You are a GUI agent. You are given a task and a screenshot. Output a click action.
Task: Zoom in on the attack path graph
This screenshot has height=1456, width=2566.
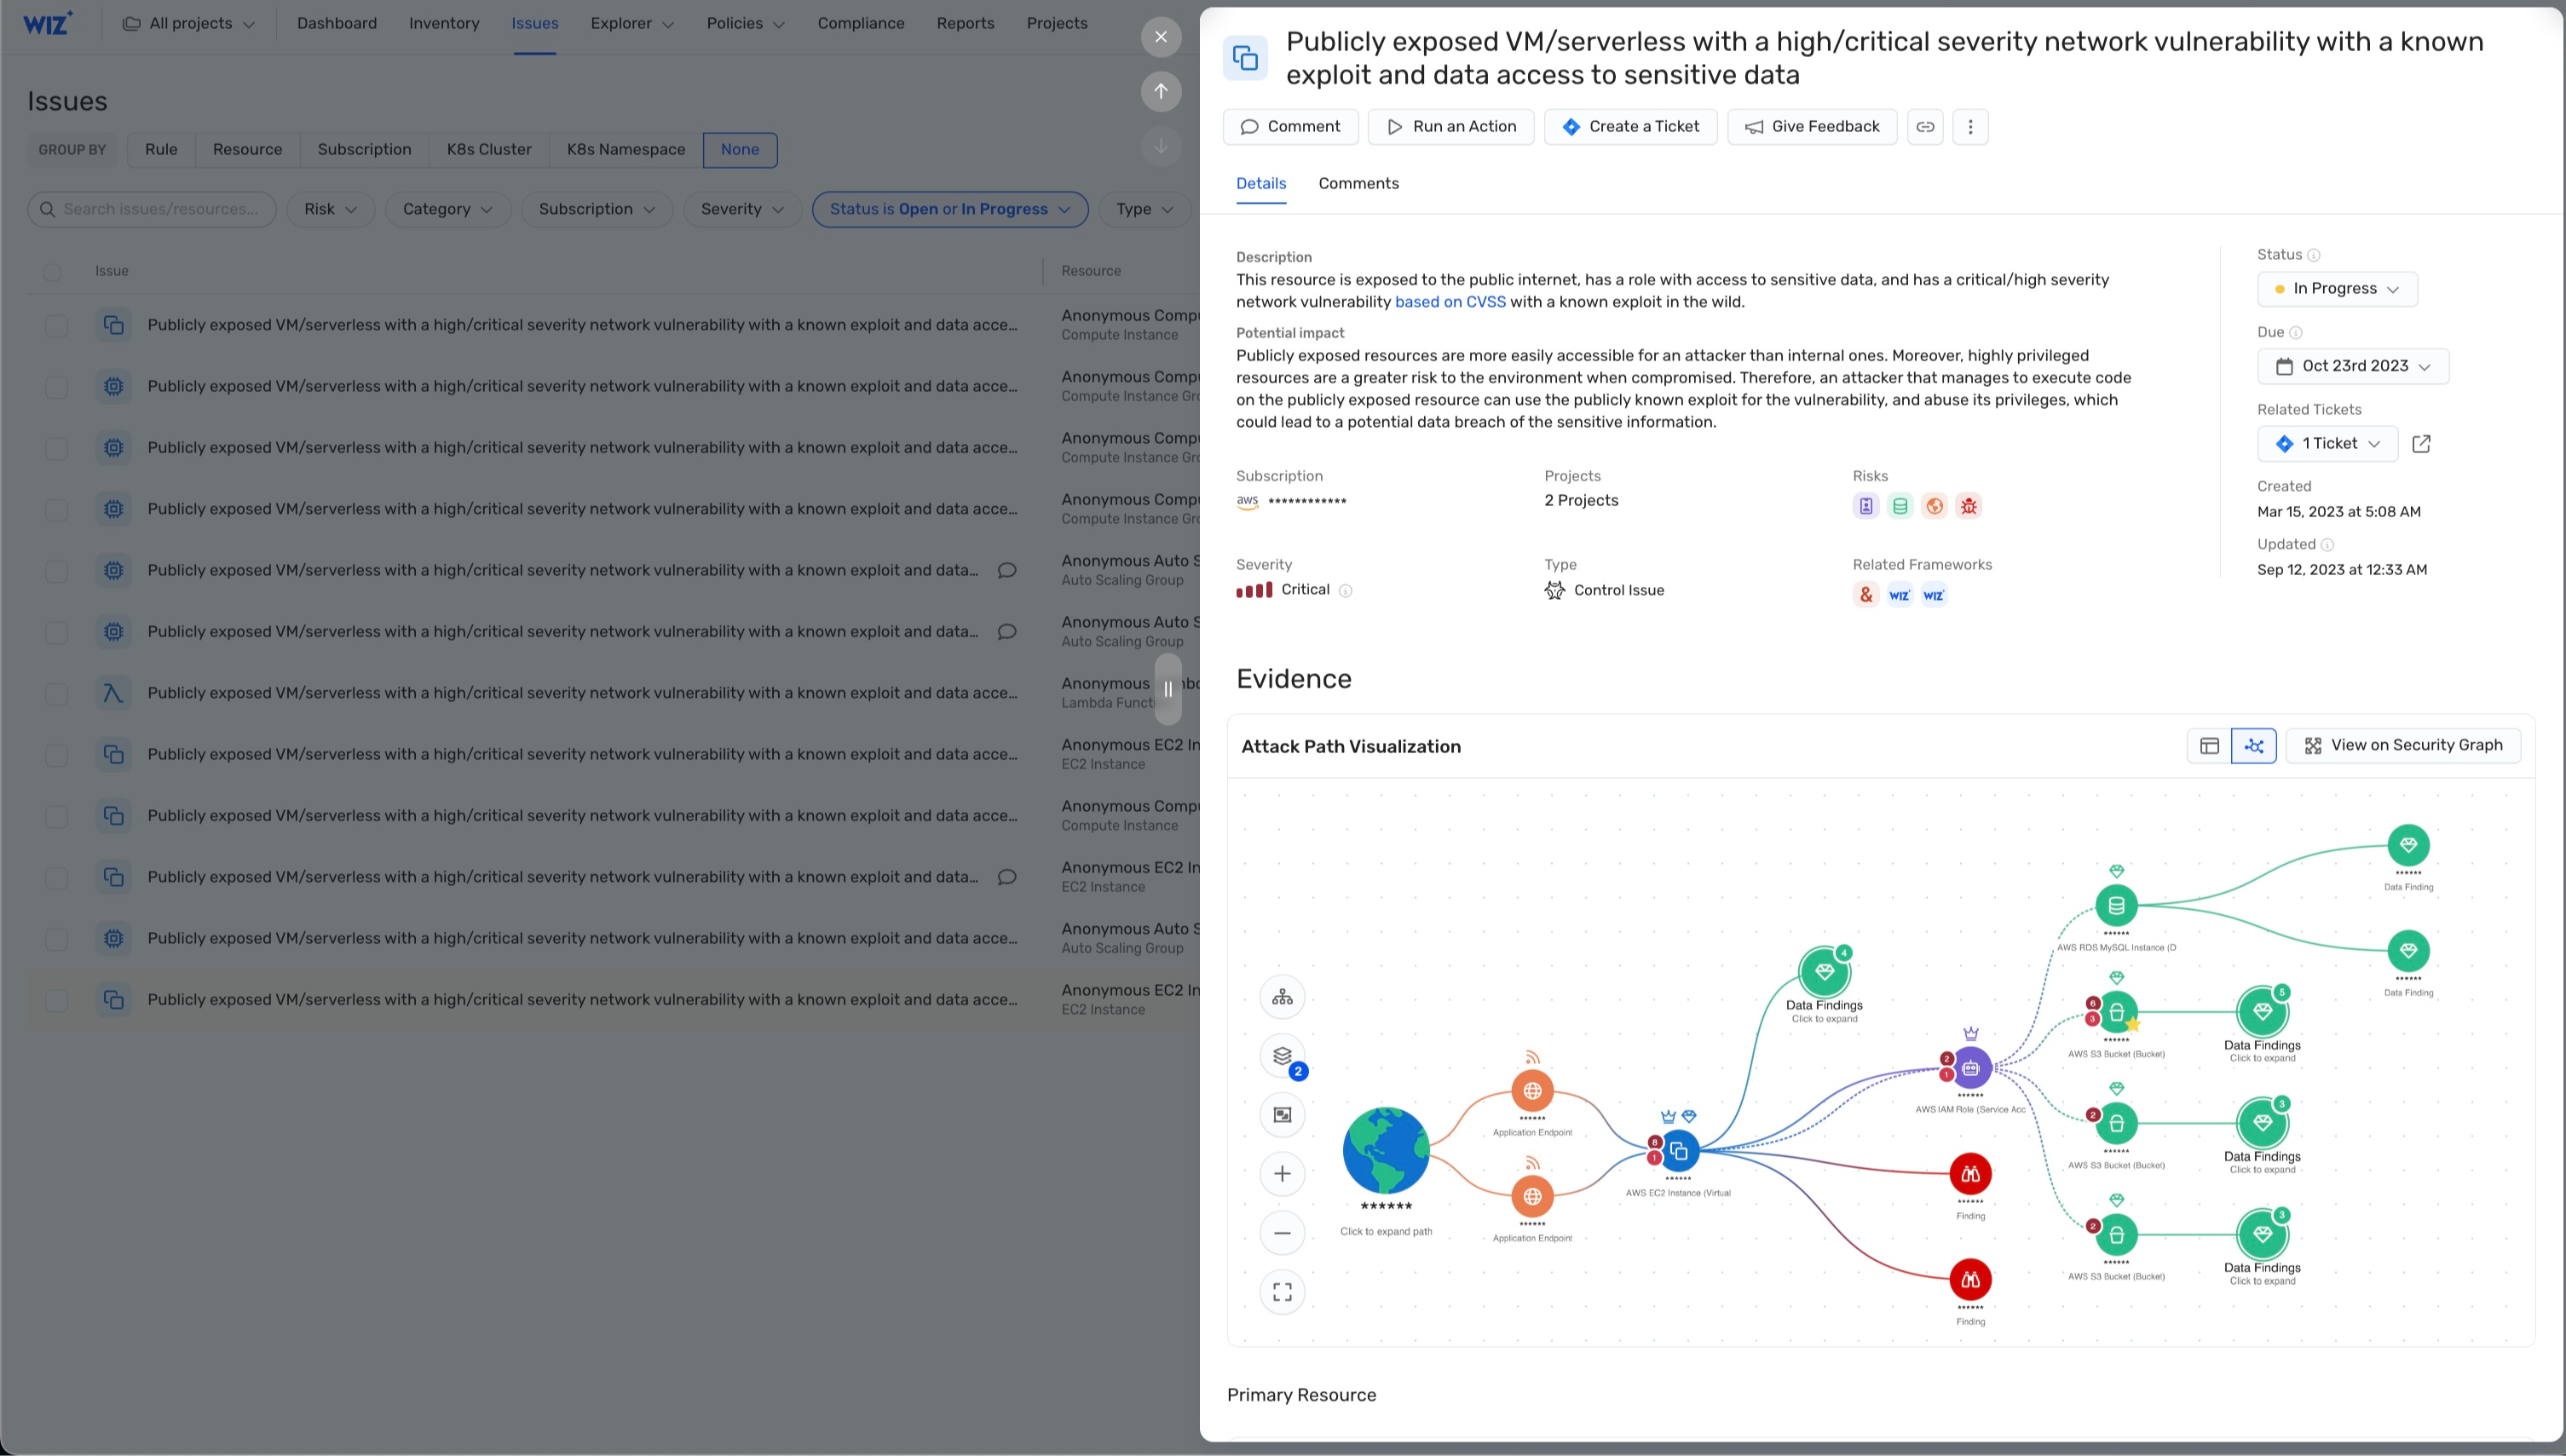1282,1174
